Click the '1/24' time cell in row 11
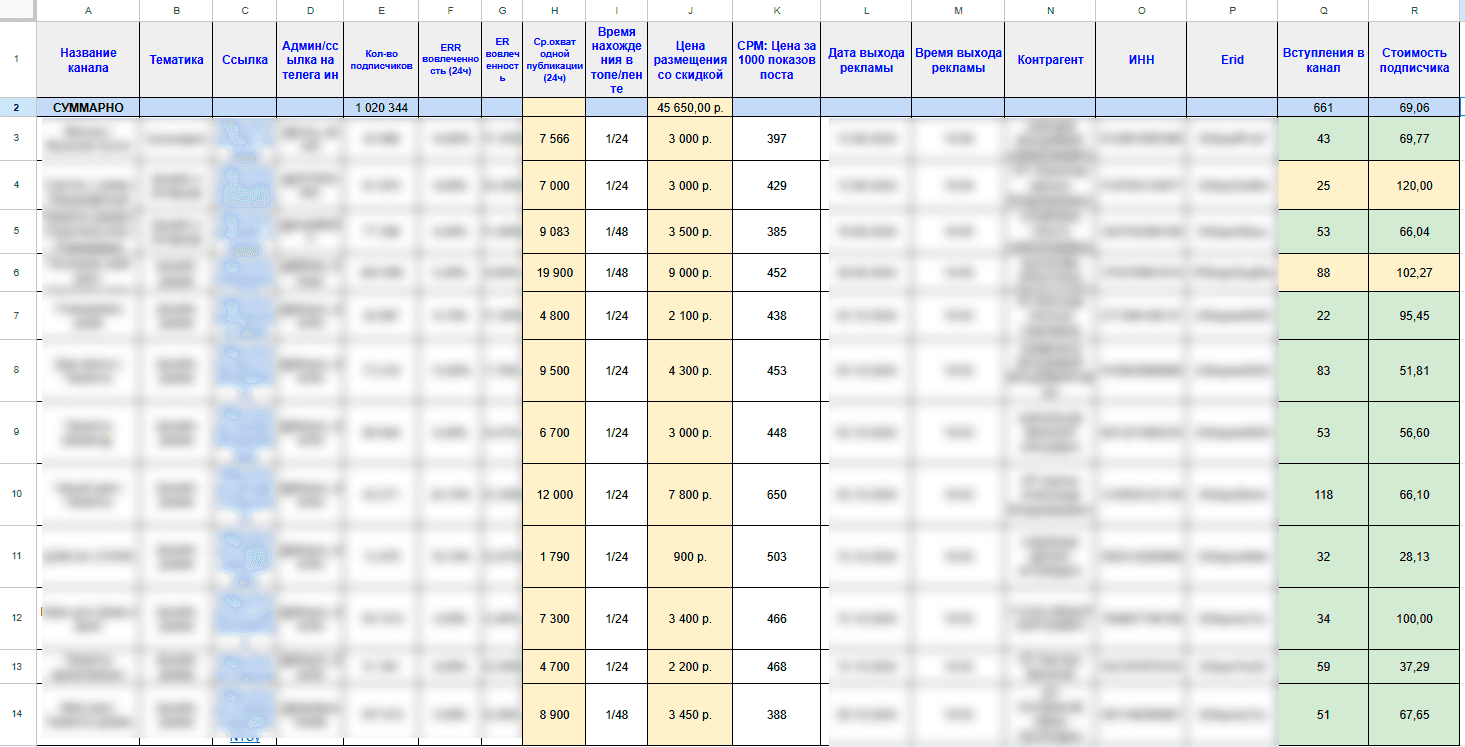Screen dimensions: 1465x747 coord(617,557)
